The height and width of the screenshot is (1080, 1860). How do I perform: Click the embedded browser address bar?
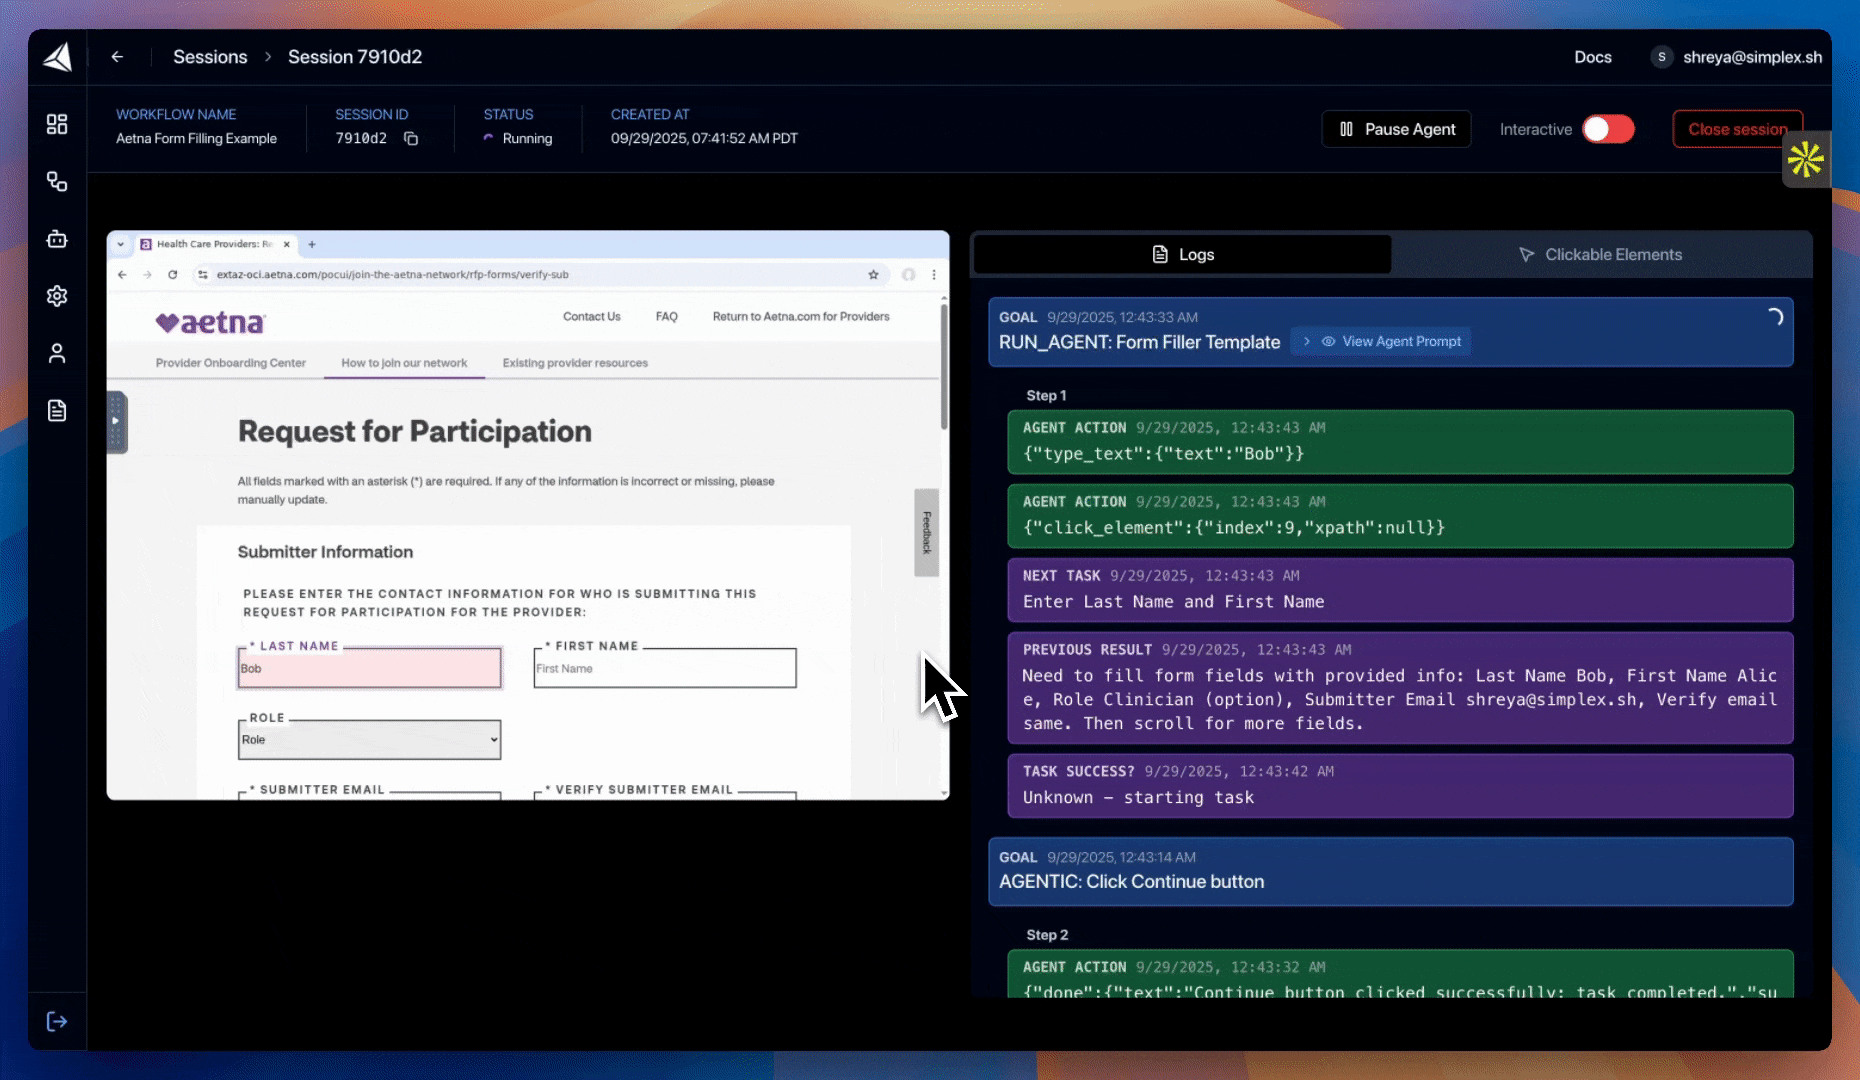click(540, 274)
